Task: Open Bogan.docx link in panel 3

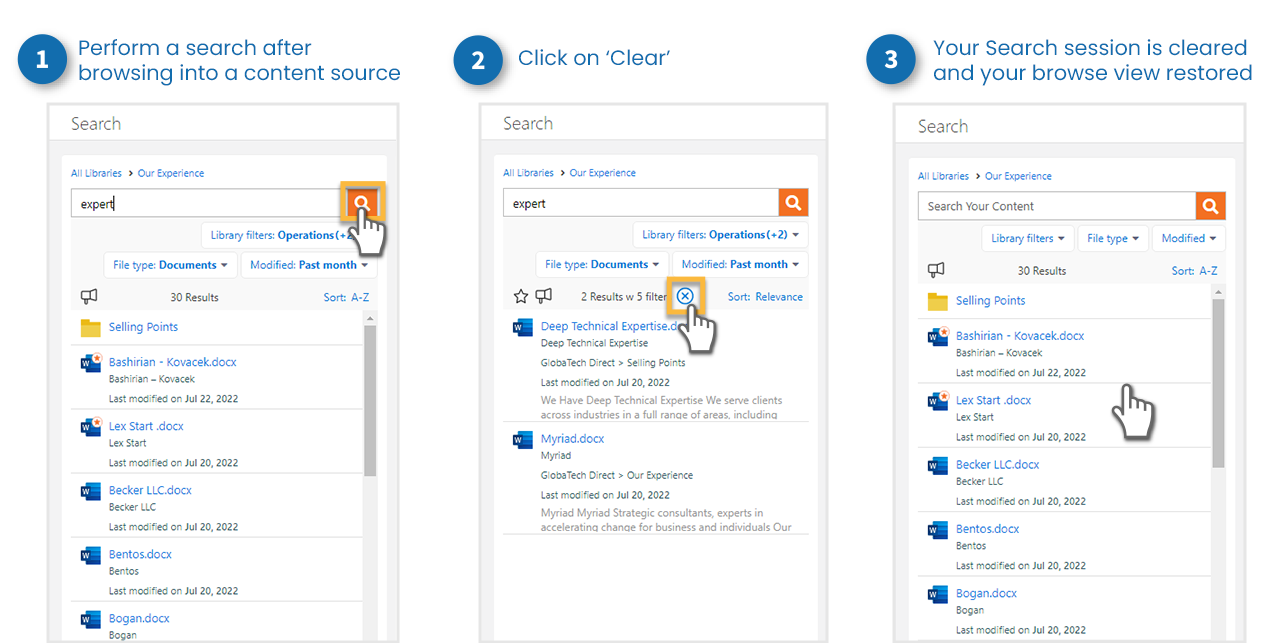Action: (x=986, y=593)
